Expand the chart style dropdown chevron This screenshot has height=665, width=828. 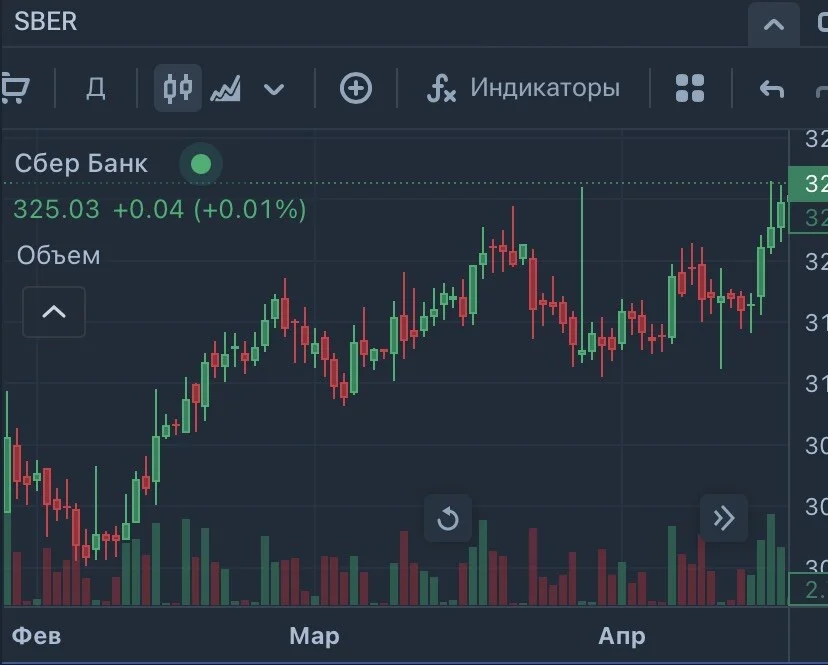(274, 89)
